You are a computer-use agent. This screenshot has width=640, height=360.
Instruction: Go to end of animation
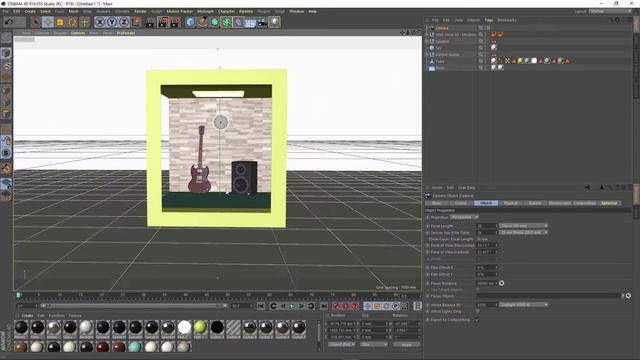[x=324, y=306]
